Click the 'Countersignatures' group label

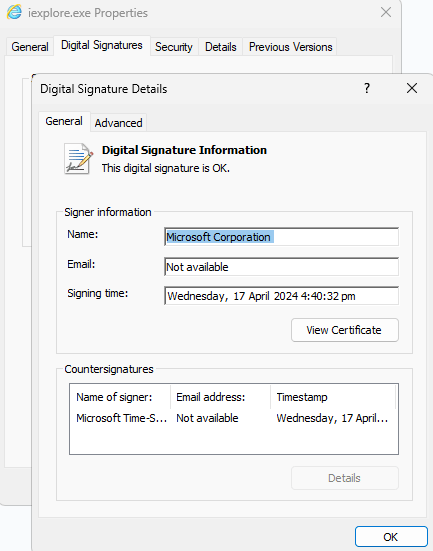click(x=109, y=369)
